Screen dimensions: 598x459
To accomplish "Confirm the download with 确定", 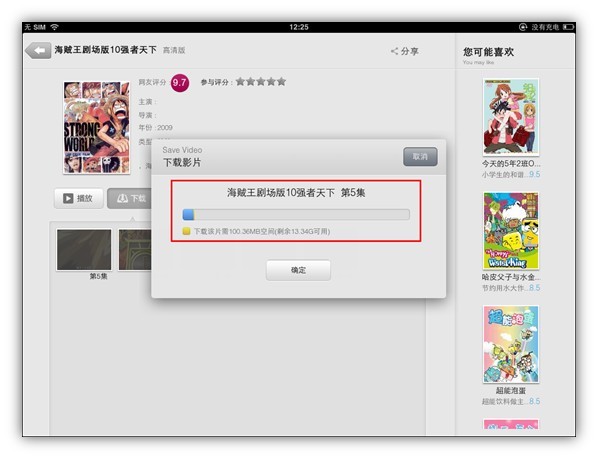I will 298,270.
